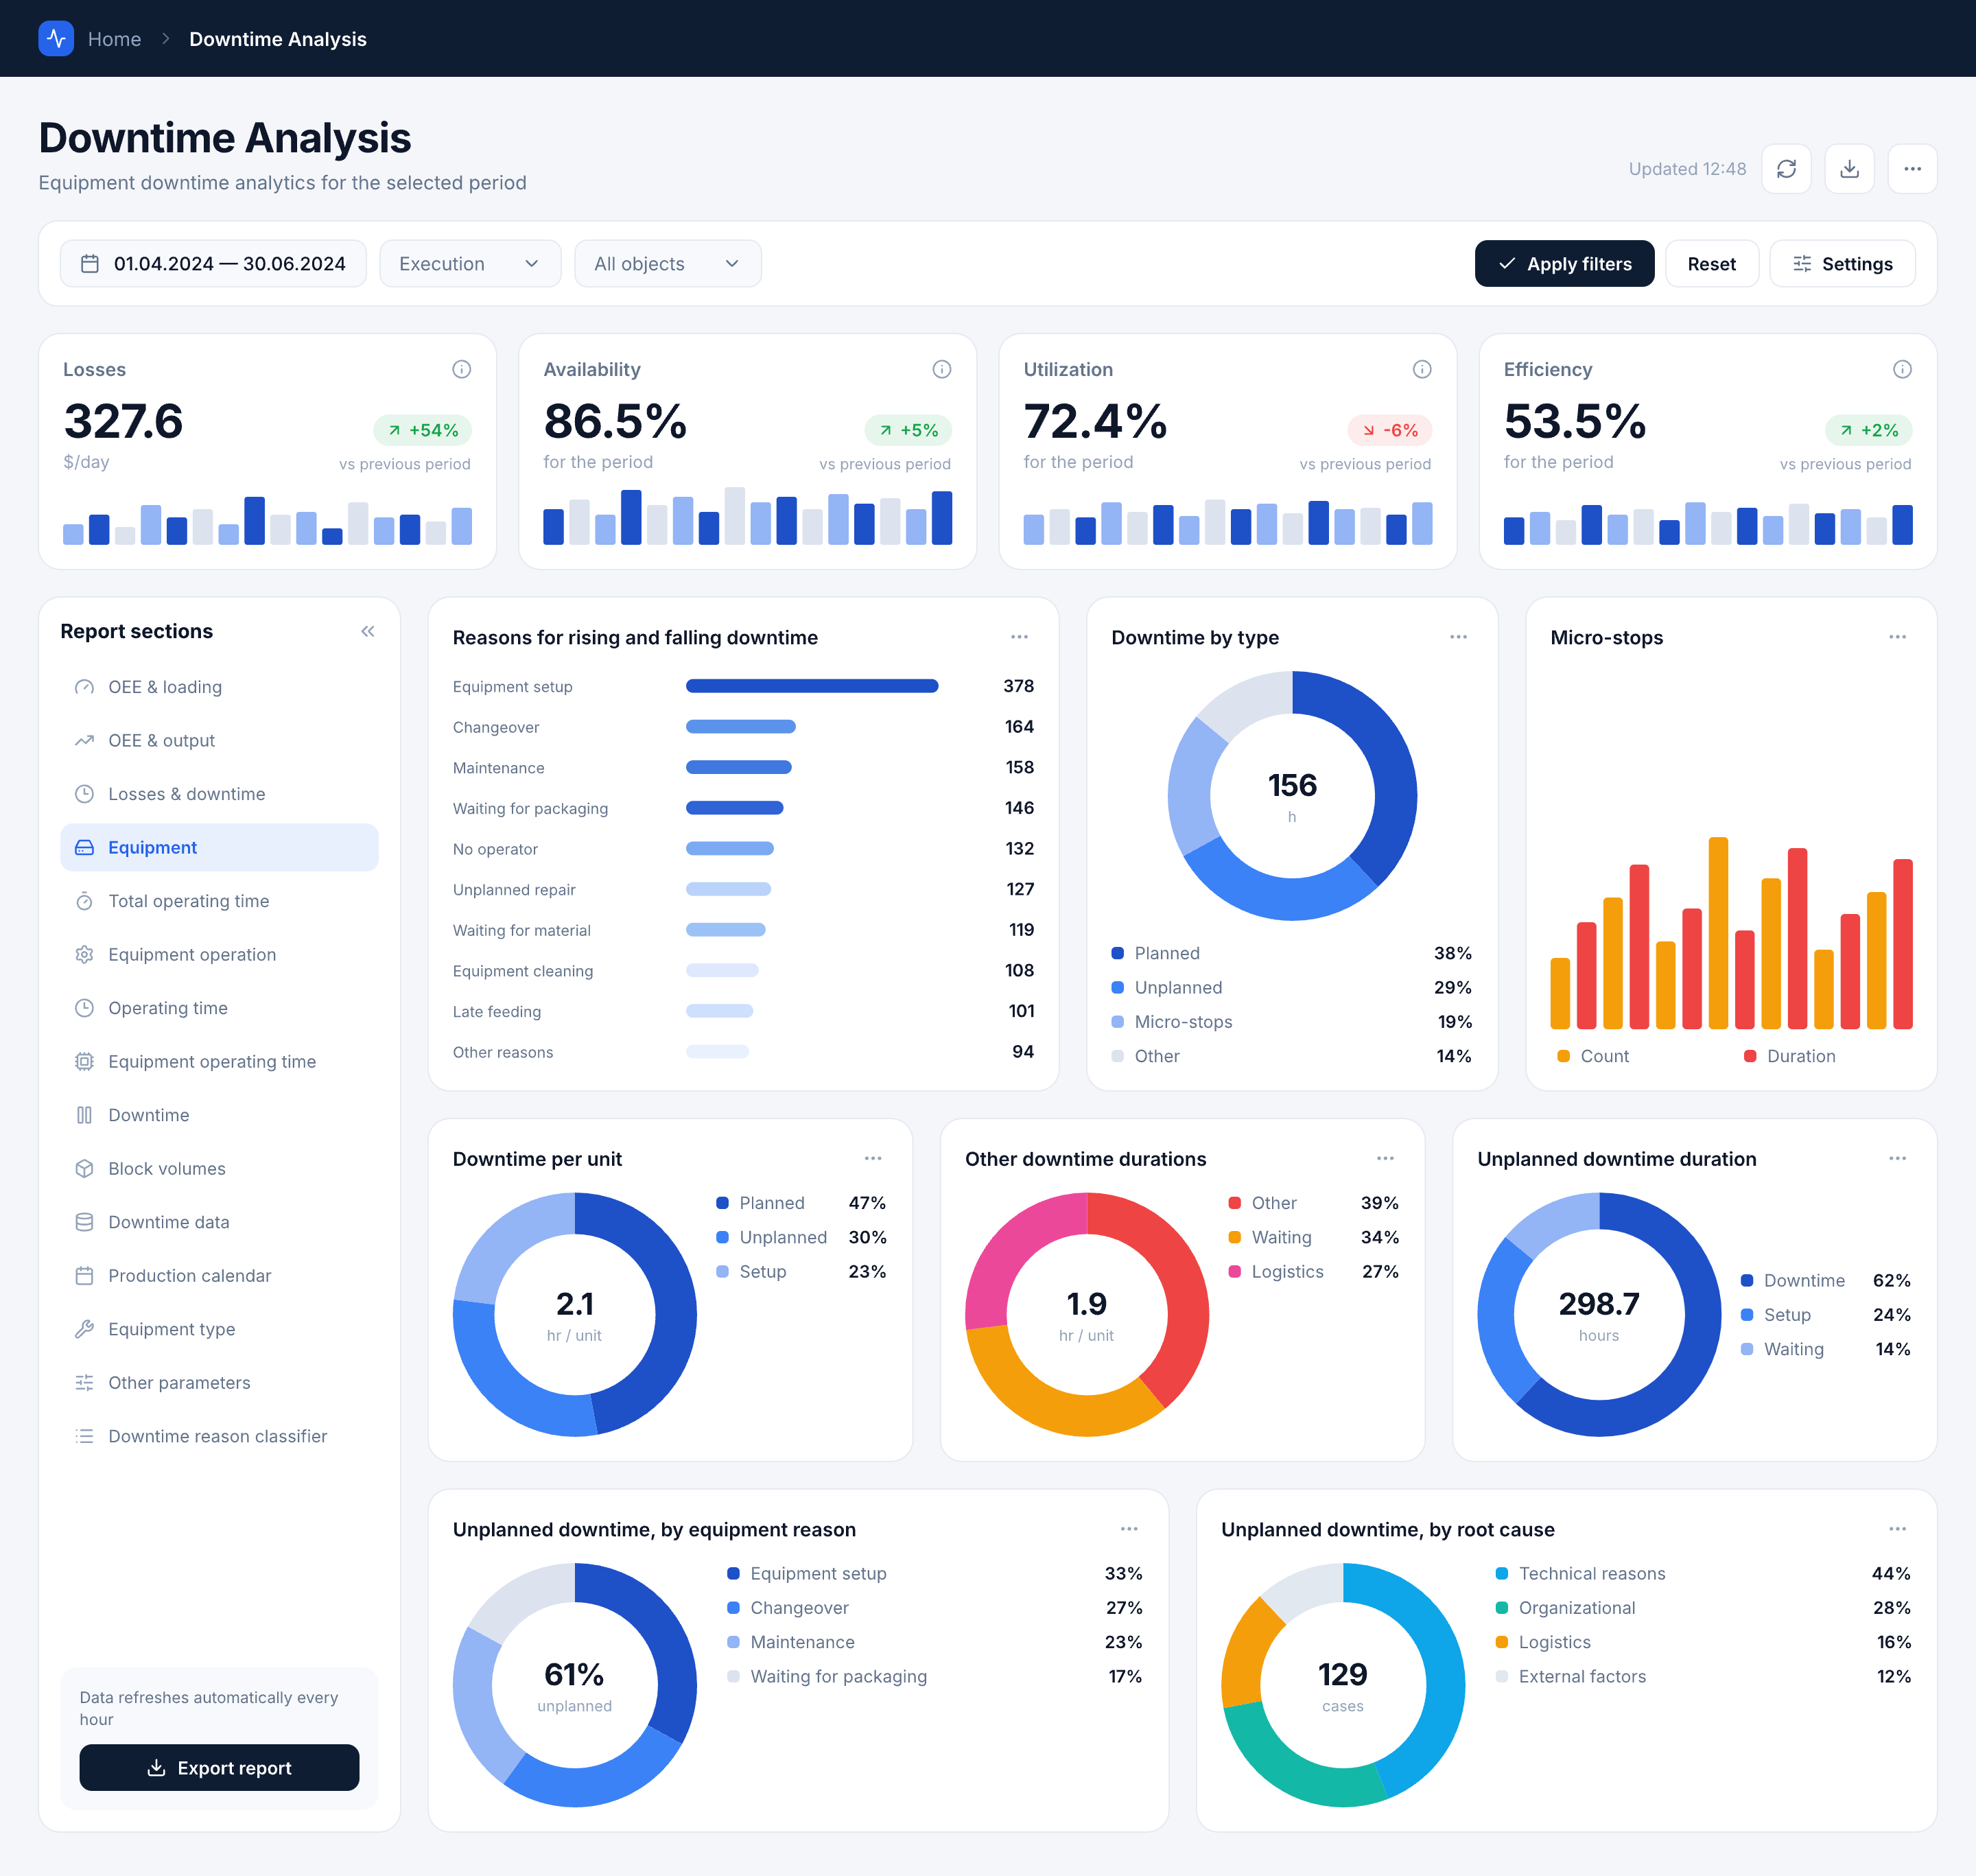The height and width of the screenshot is (1876, 1976).
Task: Click the download icon near Updated time
Action: click(1849, 169)
